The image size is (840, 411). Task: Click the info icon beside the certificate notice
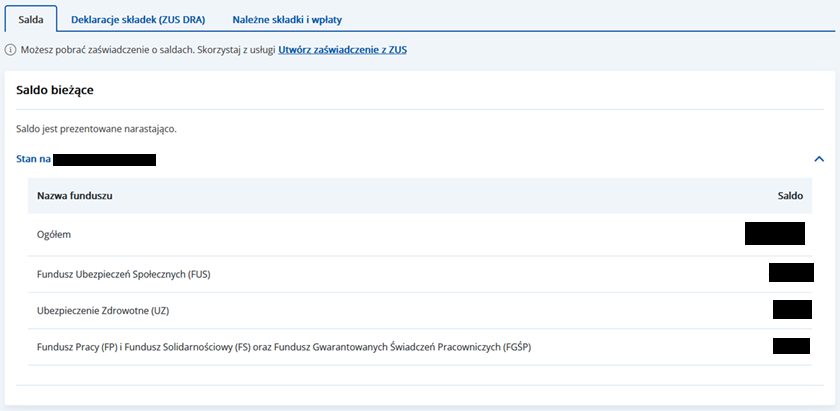click(x=10, y=50)
